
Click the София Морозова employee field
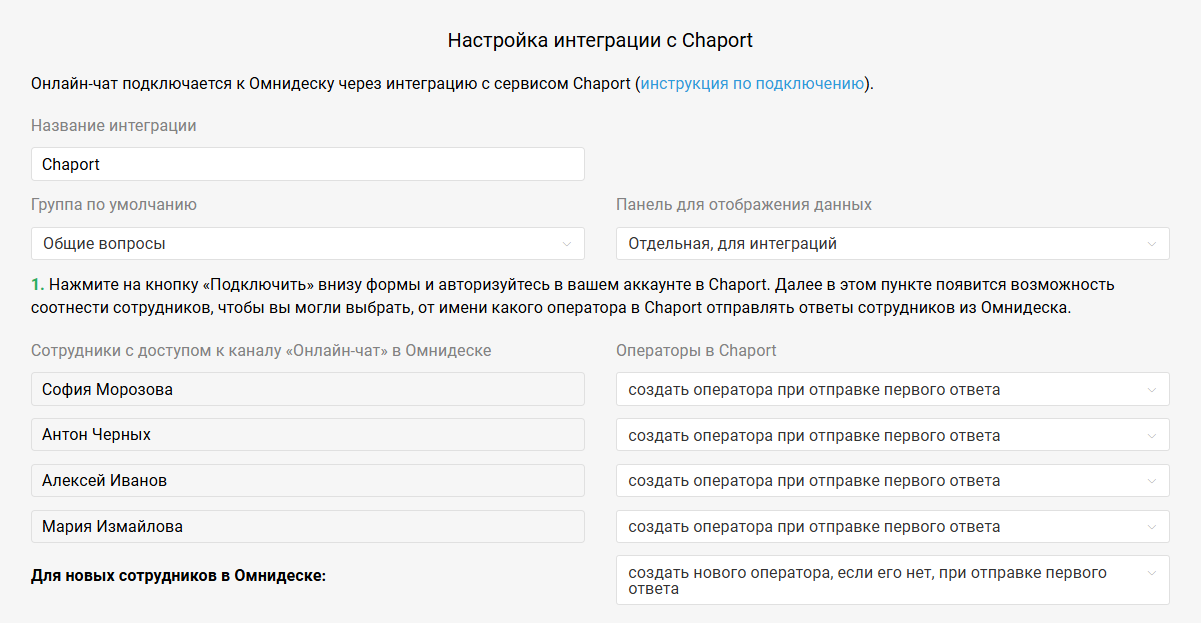308,389
